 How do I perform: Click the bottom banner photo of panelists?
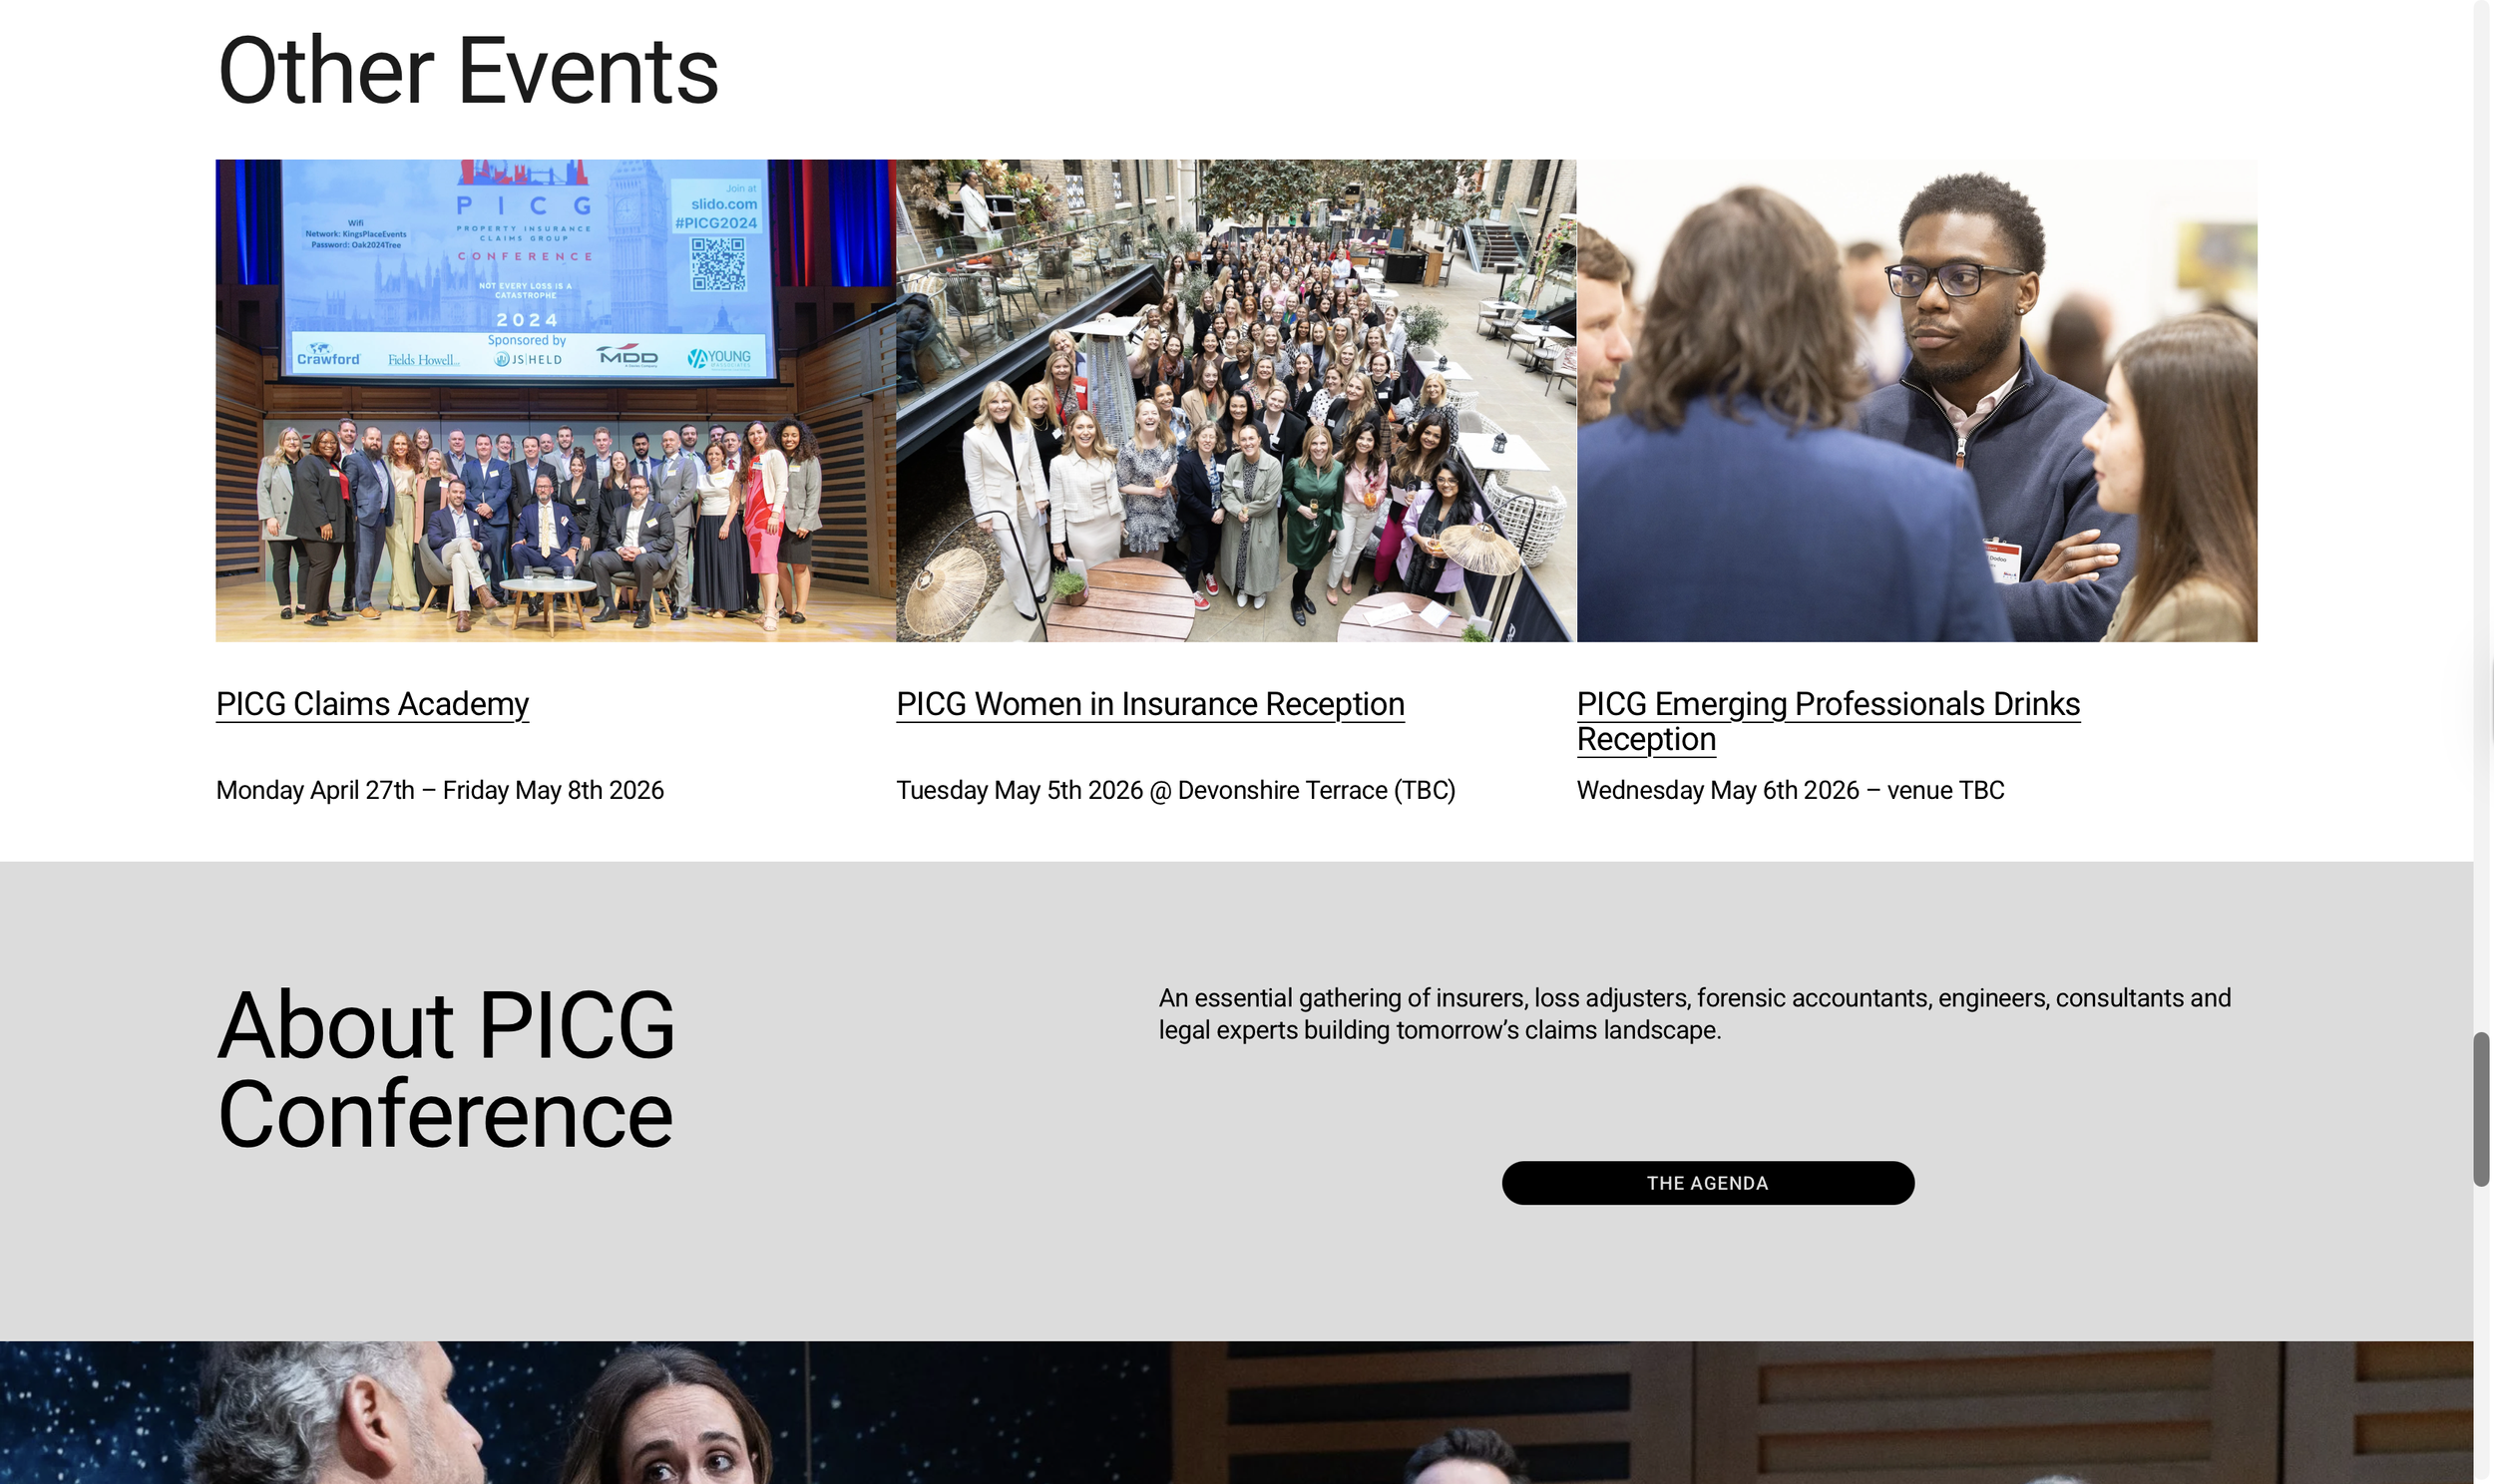coord(1237,1412)
